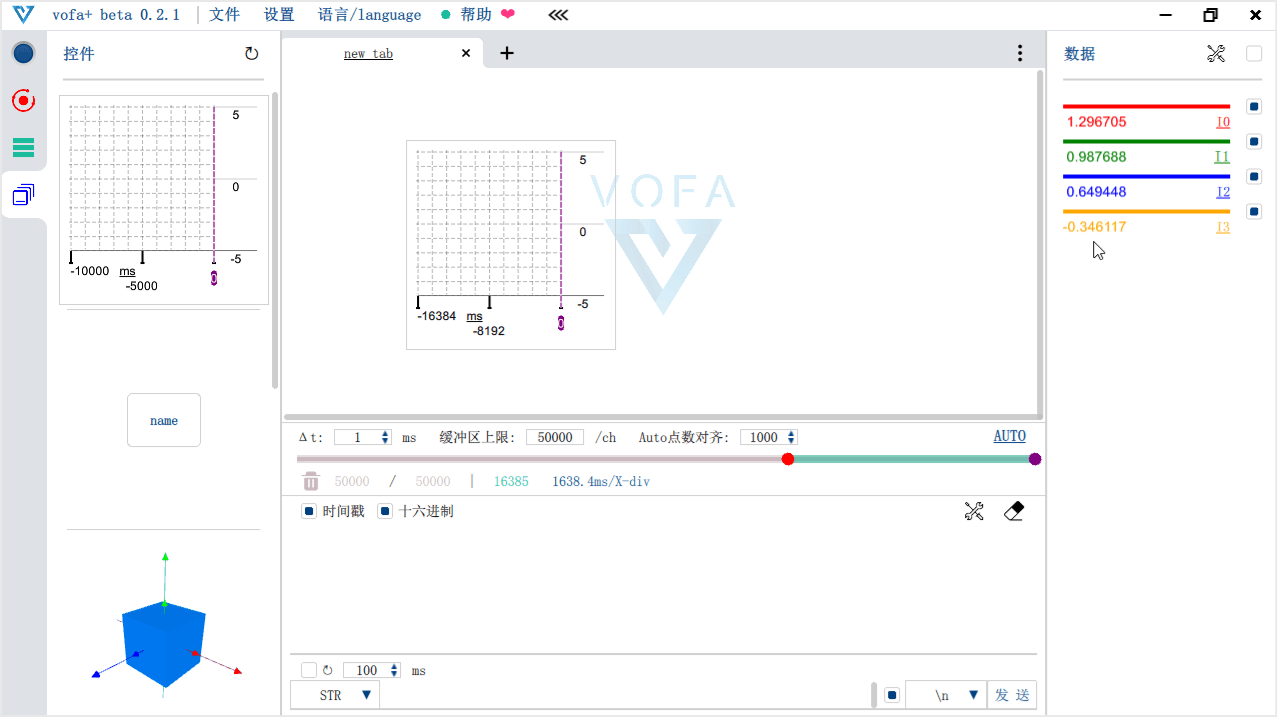Click the purple timeline slider end handle
The height and width of the screenshot is (717, 1277).
click(1035, 459)
